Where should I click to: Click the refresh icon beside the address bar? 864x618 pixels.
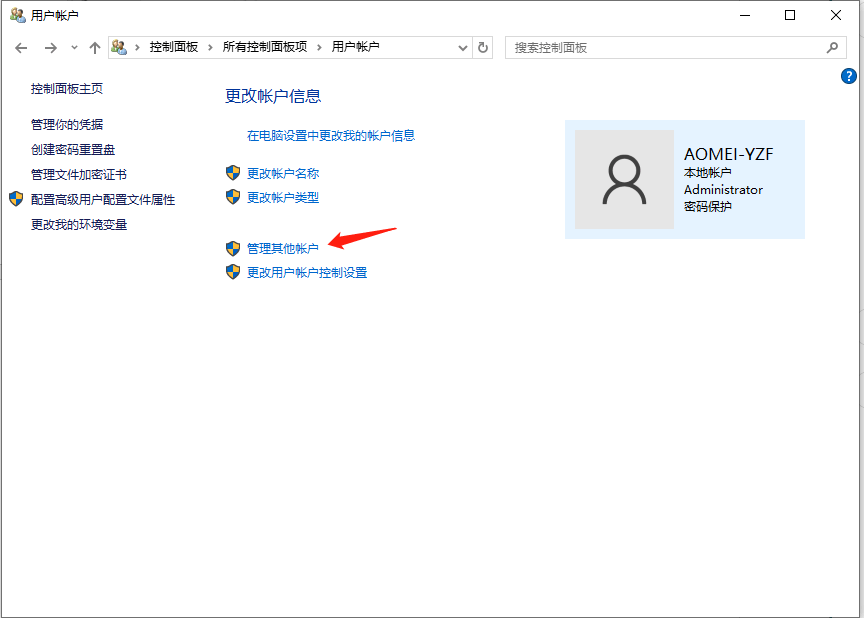483,47
